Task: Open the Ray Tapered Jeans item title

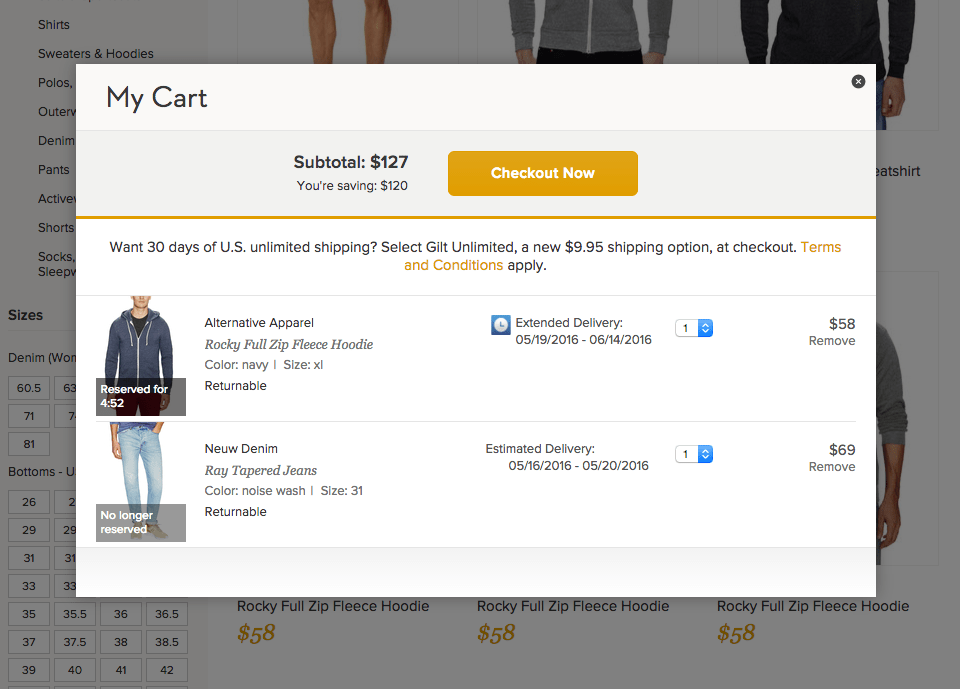Action: (x=261, y=470)
